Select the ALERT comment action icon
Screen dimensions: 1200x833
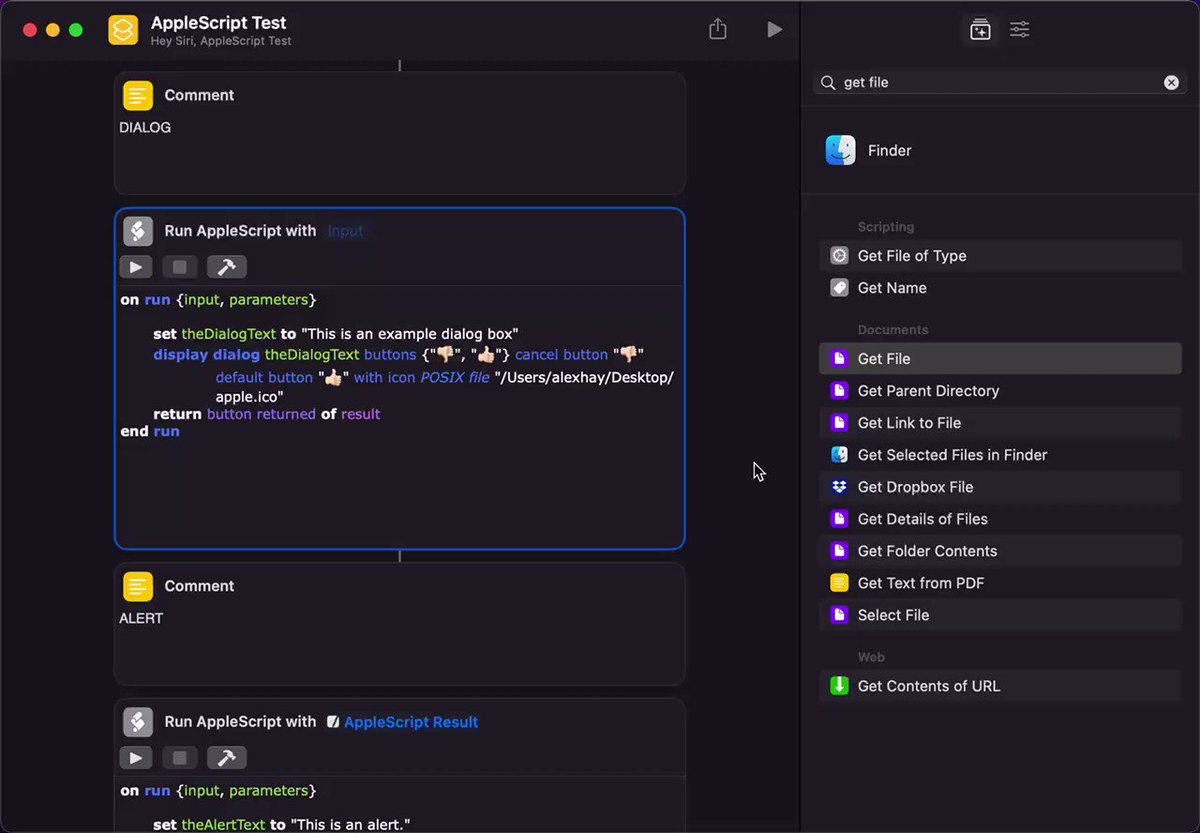(x=138, y=586)
